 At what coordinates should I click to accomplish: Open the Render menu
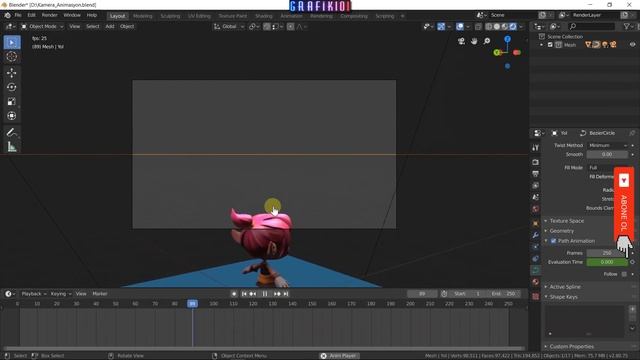coord(49,16)
